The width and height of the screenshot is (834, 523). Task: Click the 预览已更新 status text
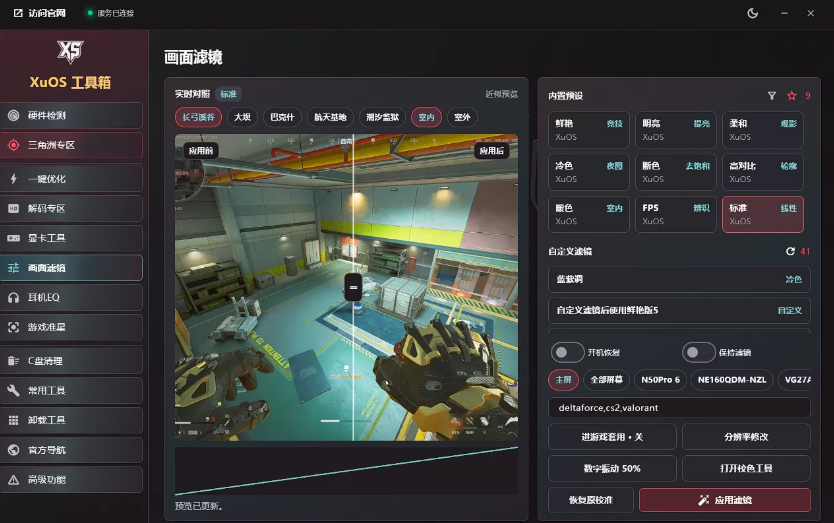[x=199, y=506]
